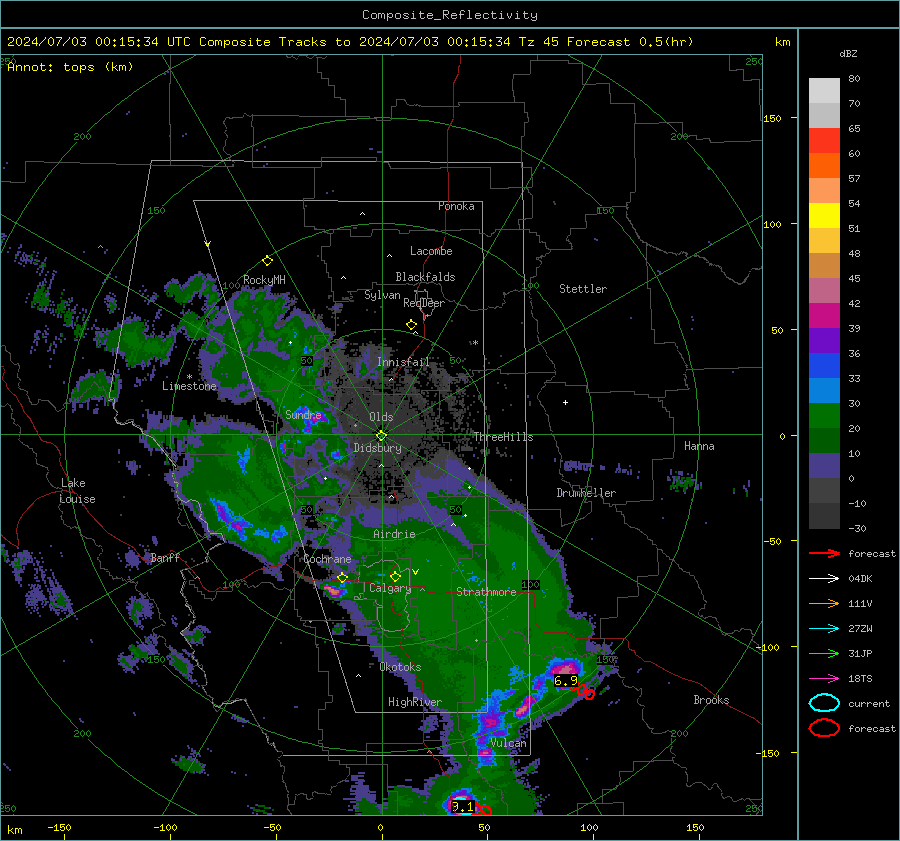This screenshot has height=841, width=900.
Task: Click the Strathmore label
Action: click(486, 592)
